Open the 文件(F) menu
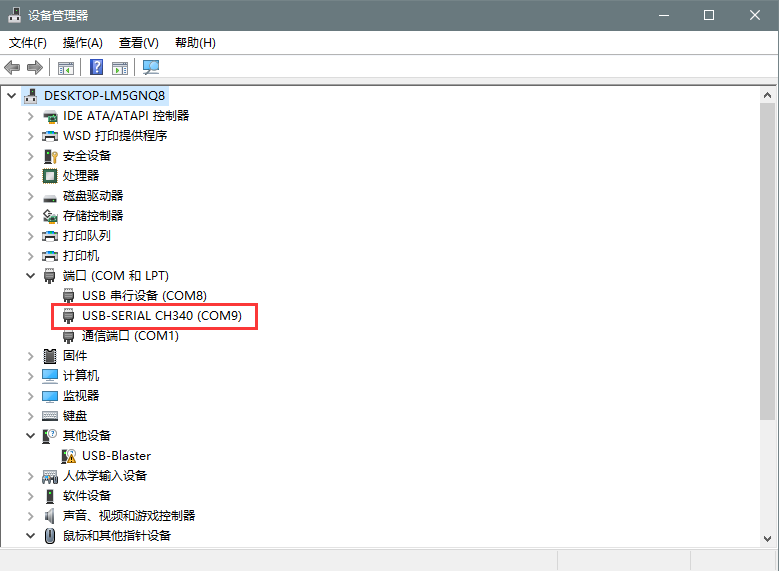The width and height of the screenshot is (779, 571). 28,43
